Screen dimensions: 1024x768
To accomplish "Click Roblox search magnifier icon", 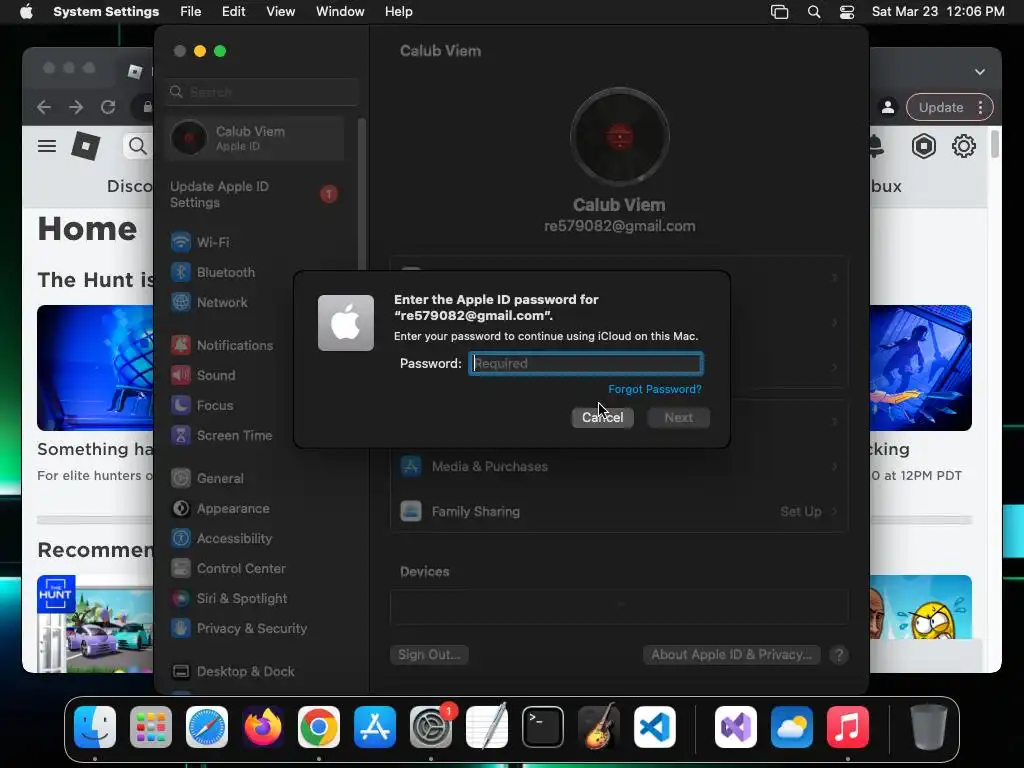I will coord(137,146).
